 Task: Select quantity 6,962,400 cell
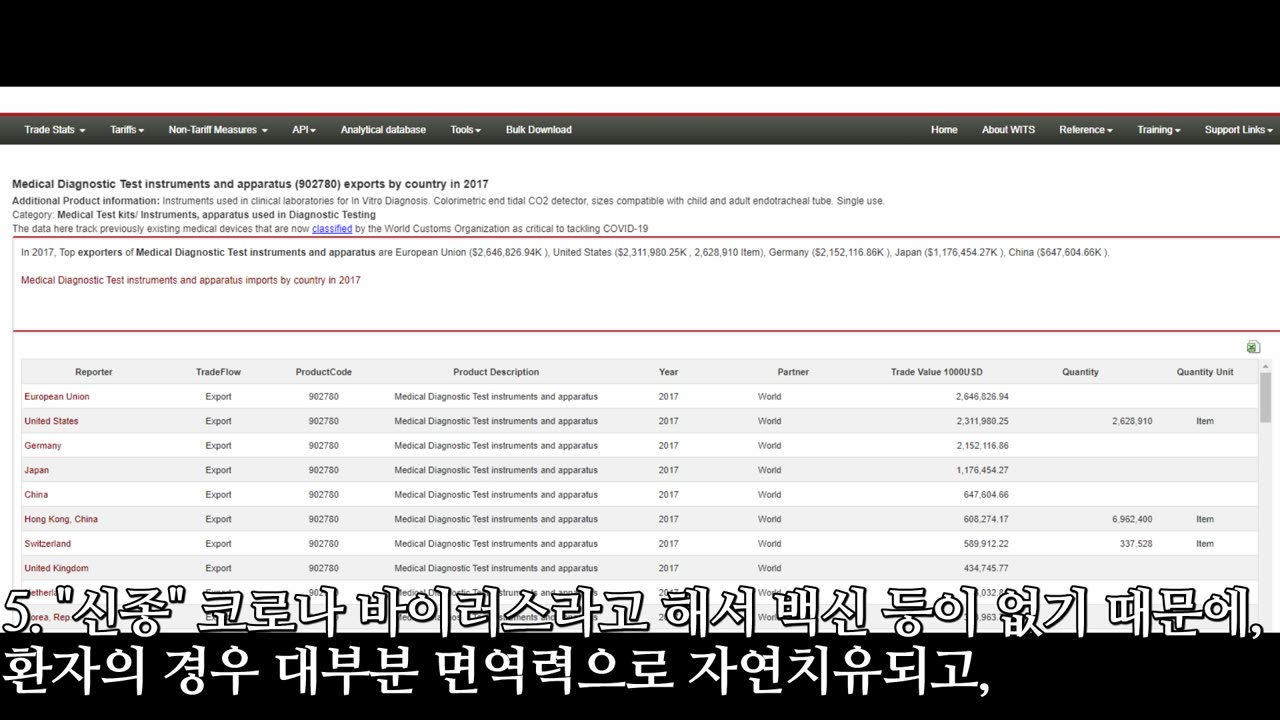coord(1132,519)
